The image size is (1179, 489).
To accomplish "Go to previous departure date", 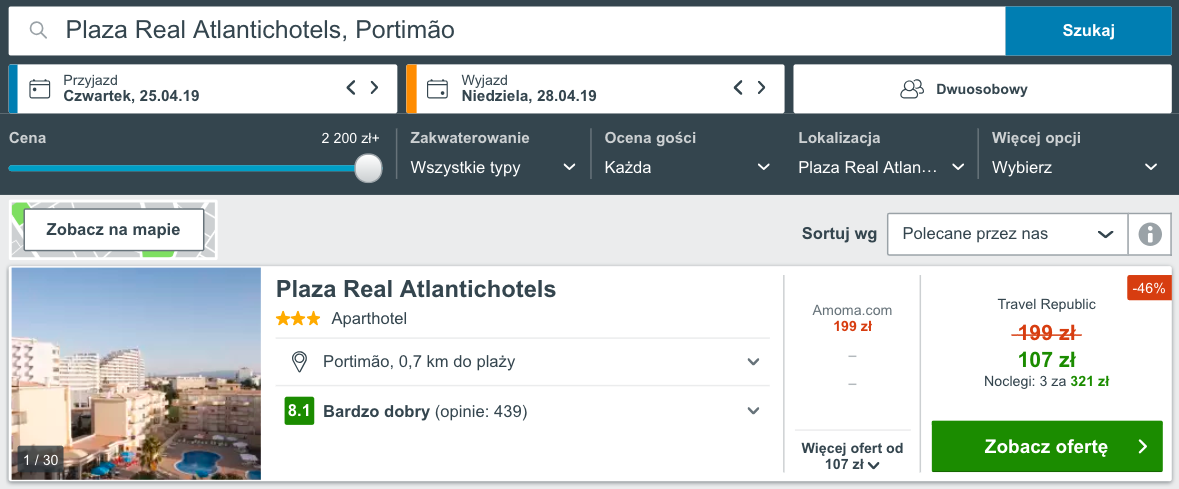I will (x=738, y=88).
